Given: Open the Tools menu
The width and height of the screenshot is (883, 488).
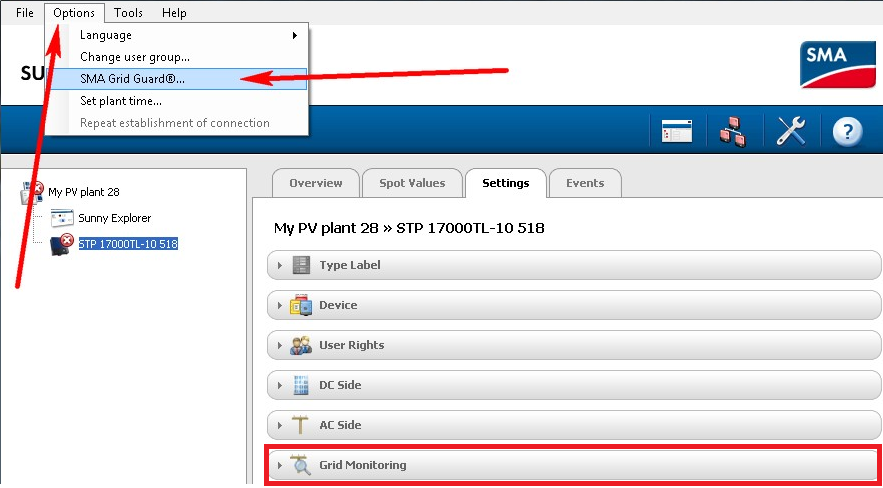Looking at the screenshot, I should (128, 12).
